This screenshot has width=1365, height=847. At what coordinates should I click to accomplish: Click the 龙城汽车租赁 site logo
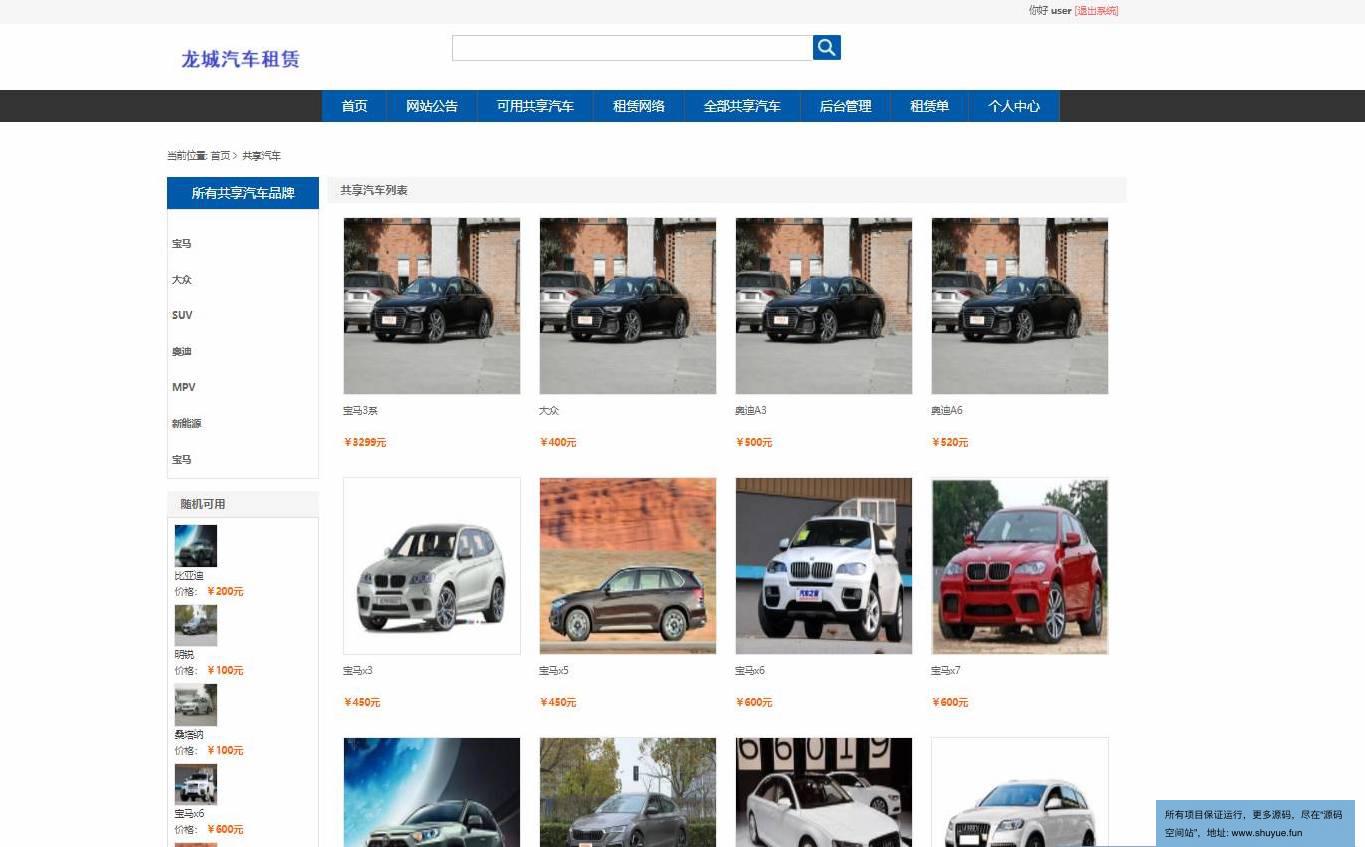pos(240,59)
